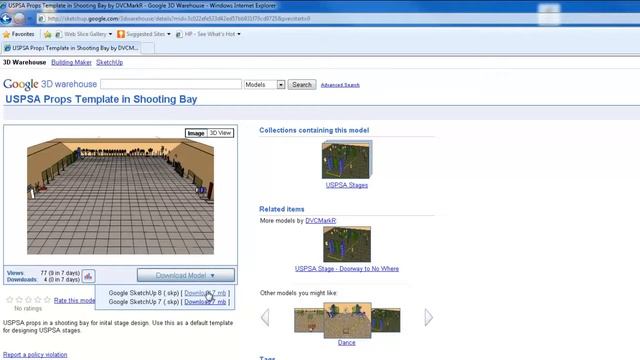Click the shooting bay model preview image
The width and height of the screenshot is (640, 360).
(120, 196)
